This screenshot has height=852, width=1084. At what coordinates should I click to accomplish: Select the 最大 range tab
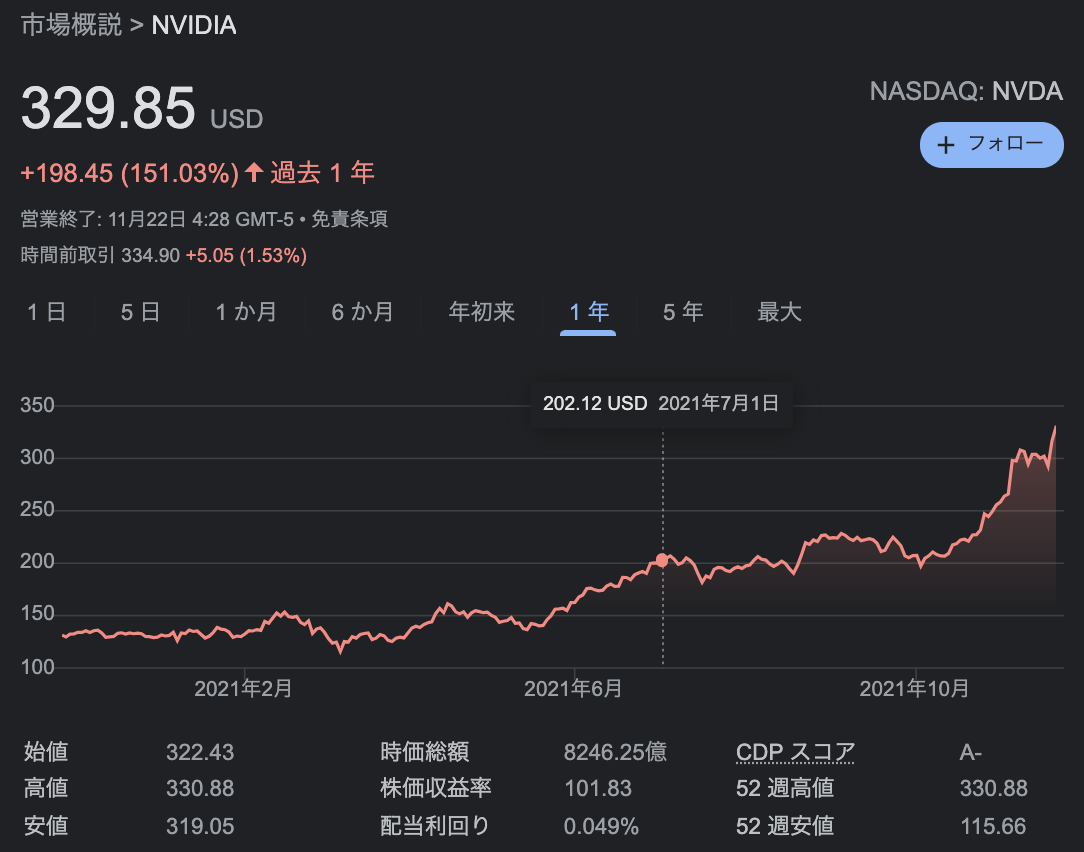[779, 312]
